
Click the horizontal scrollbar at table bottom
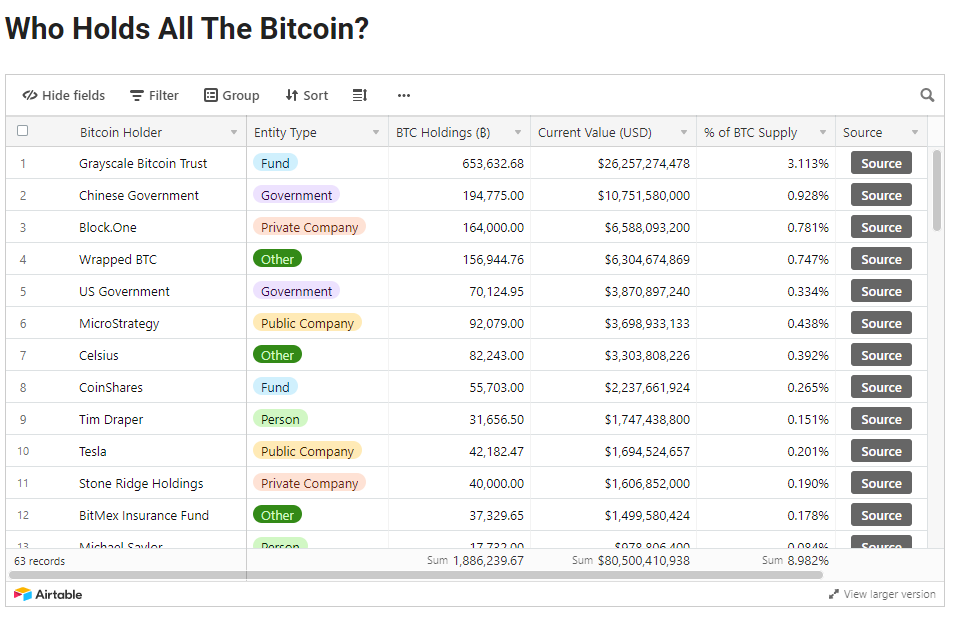[416, 575]
